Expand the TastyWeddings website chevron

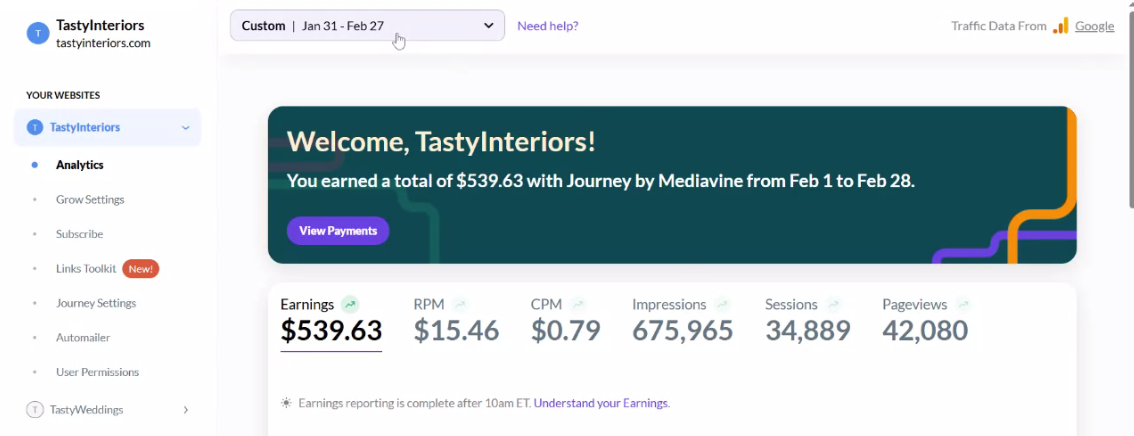tap(185, 410)
